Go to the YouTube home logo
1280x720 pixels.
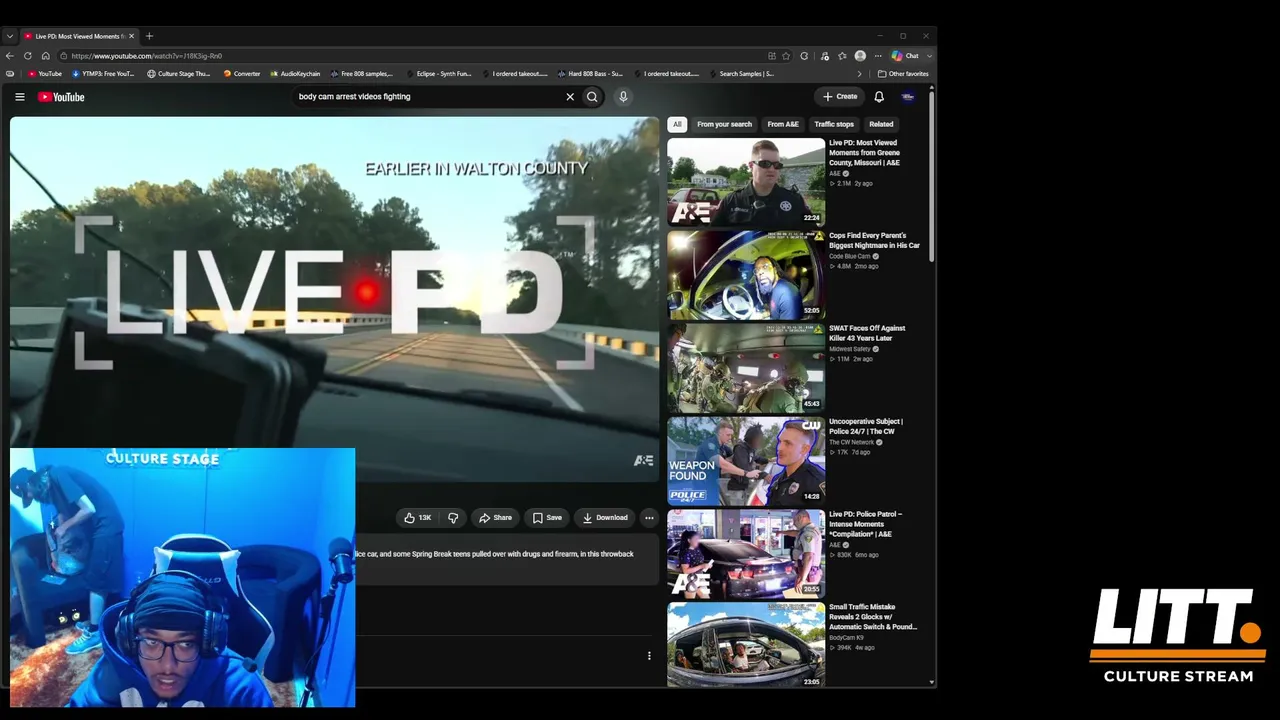(61, 97)
